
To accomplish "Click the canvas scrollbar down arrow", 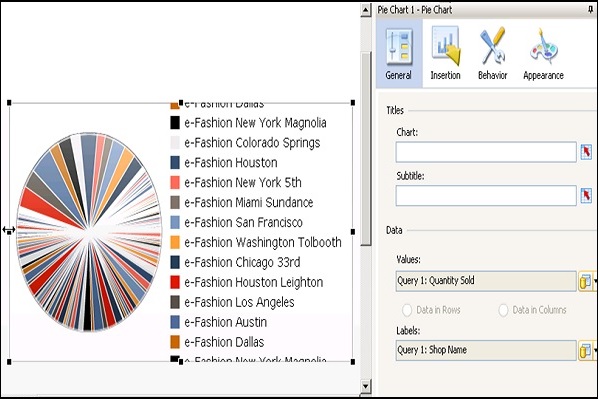I will point(365,386).
